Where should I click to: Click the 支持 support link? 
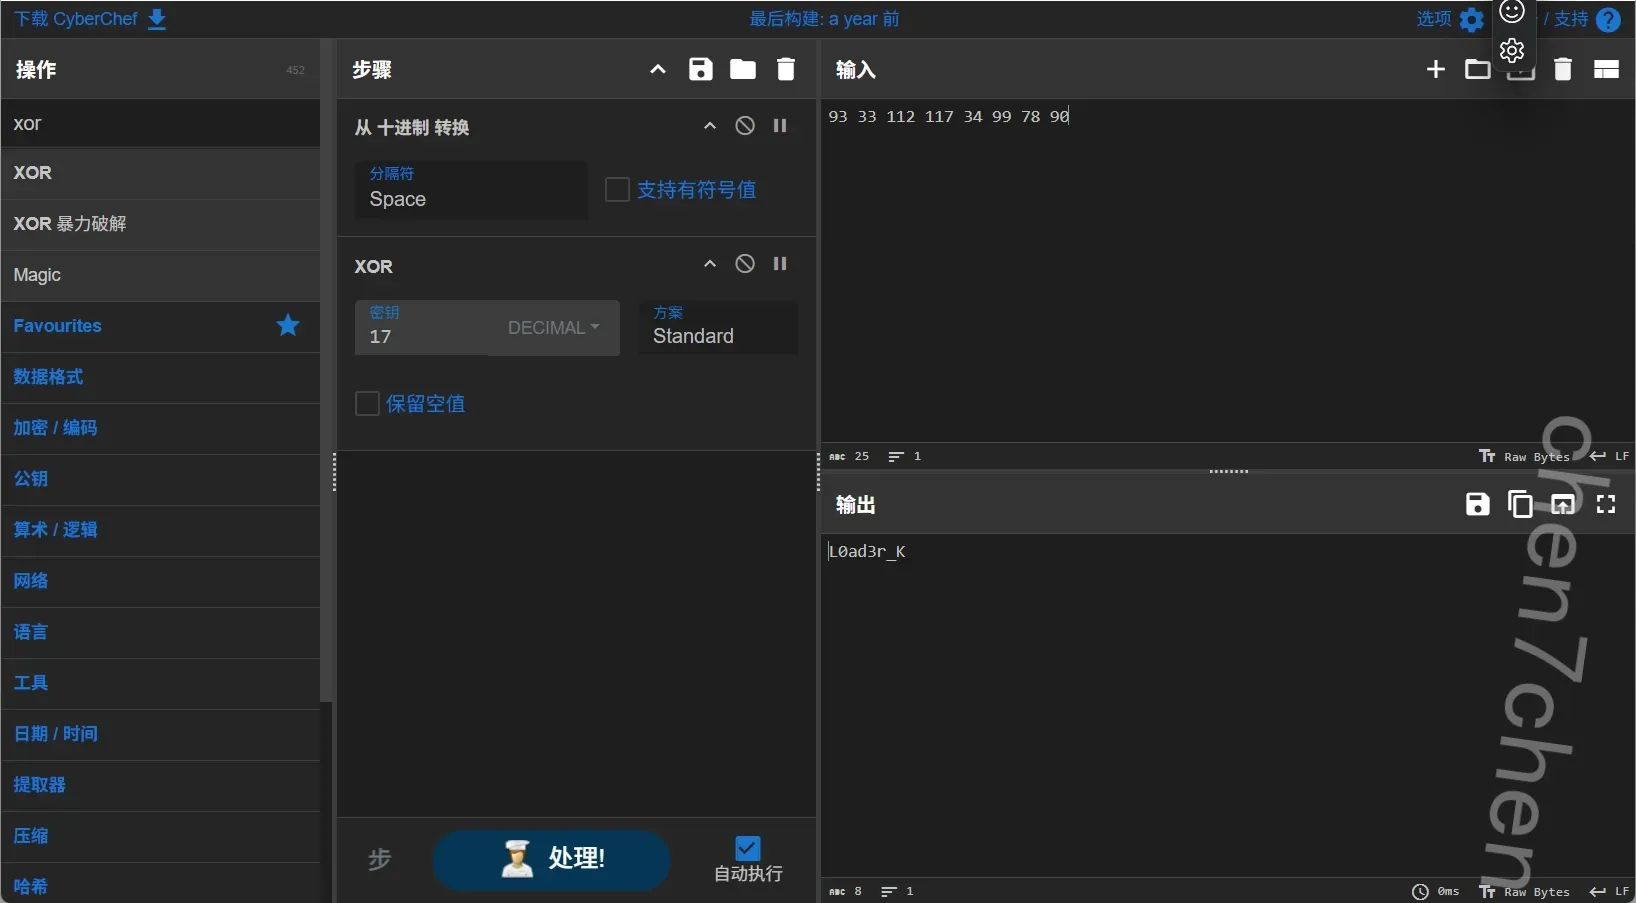(1571, 19)
